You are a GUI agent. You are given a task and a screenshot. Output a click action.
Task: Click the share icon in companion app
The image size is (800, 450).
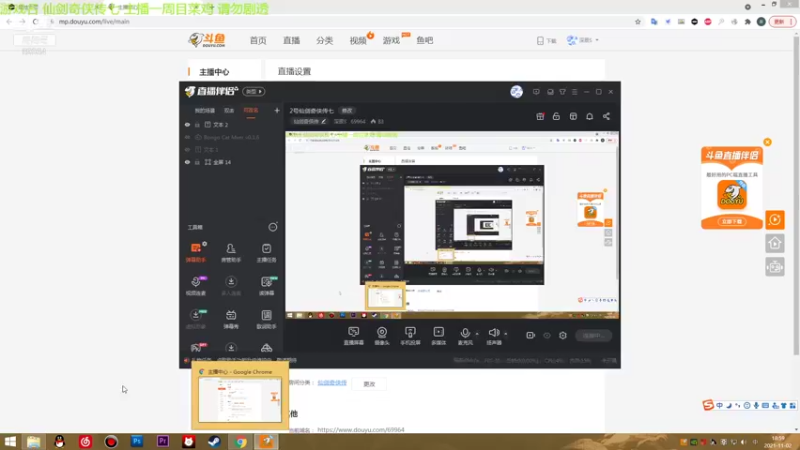[606, 116]
